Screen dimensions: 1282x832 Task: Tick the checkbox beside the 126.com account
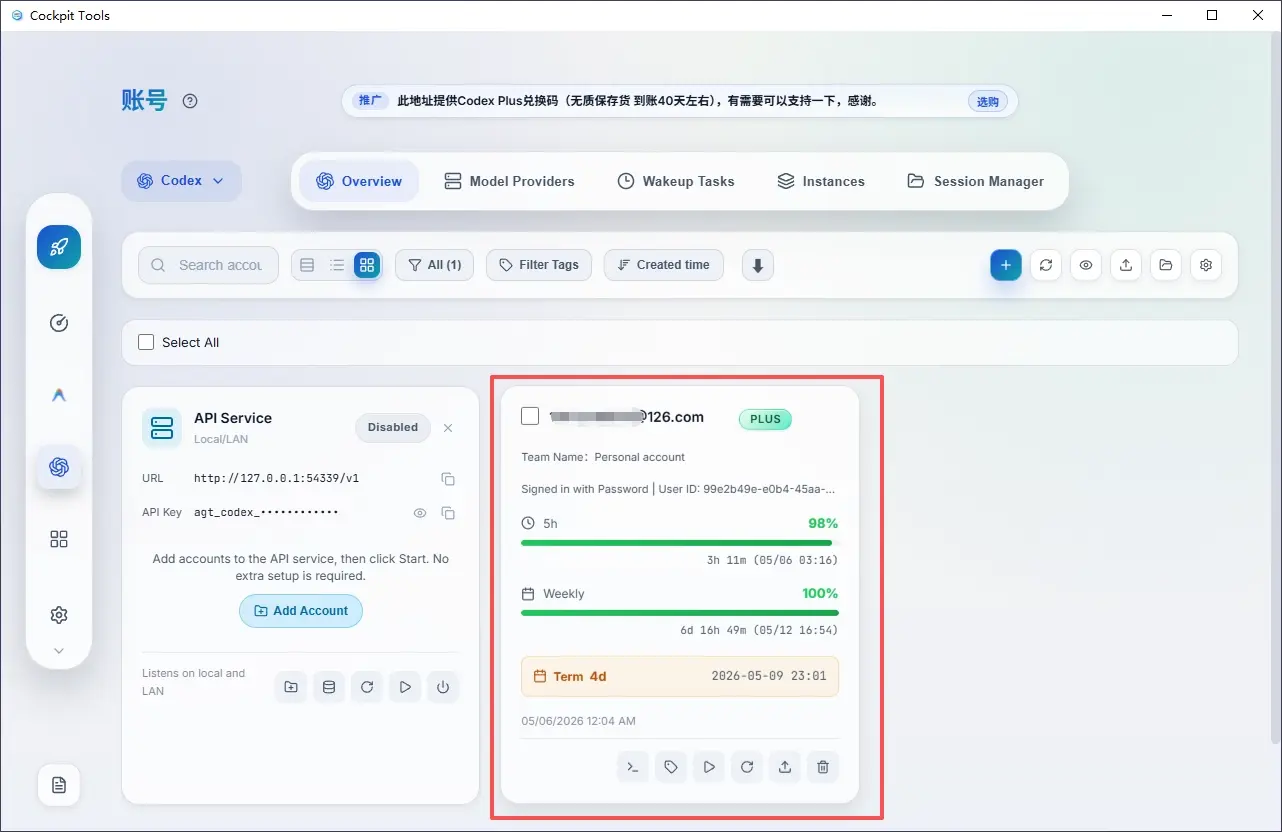tap(530, 416)
